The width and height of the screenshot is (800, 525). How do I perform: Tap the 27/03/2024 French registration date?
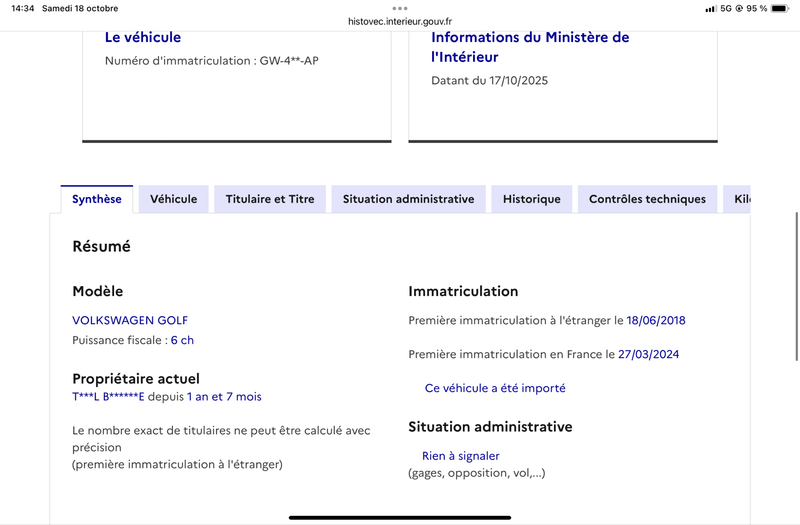[x=649, y=354]
